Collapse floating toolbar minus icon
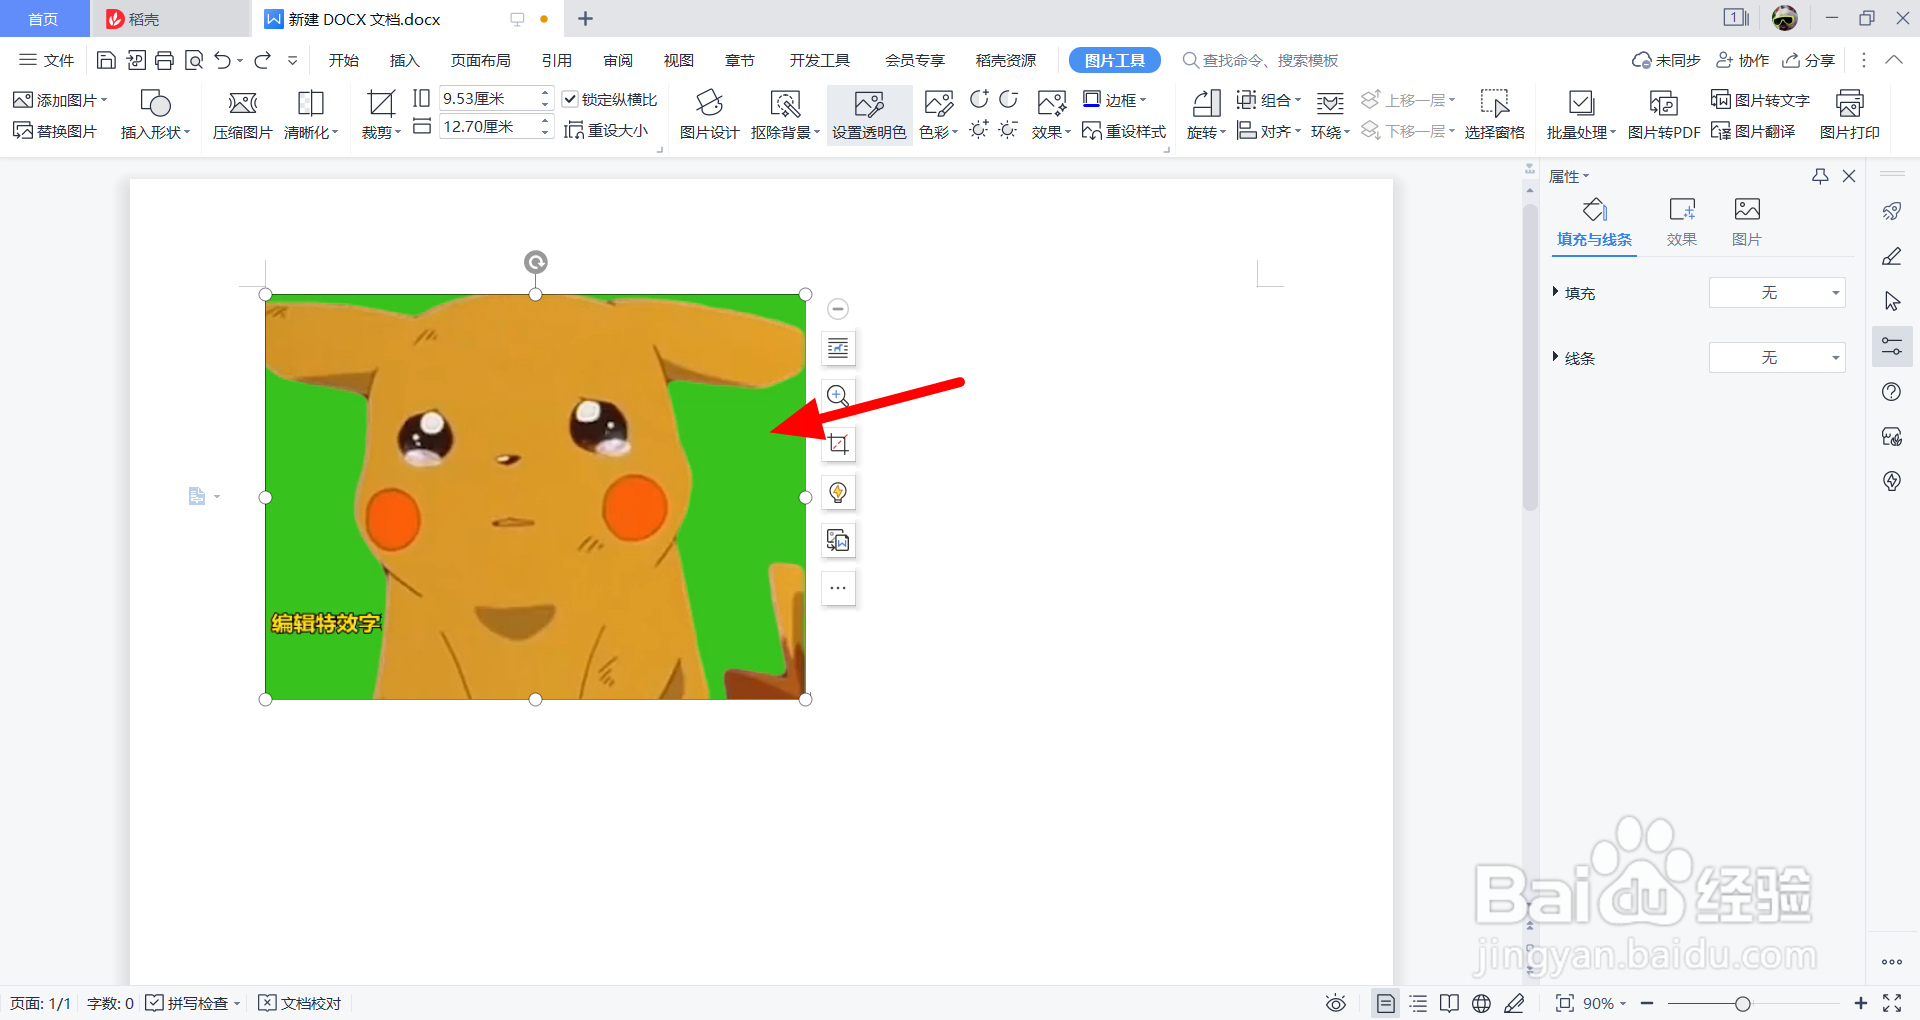 tap(838, 309)
